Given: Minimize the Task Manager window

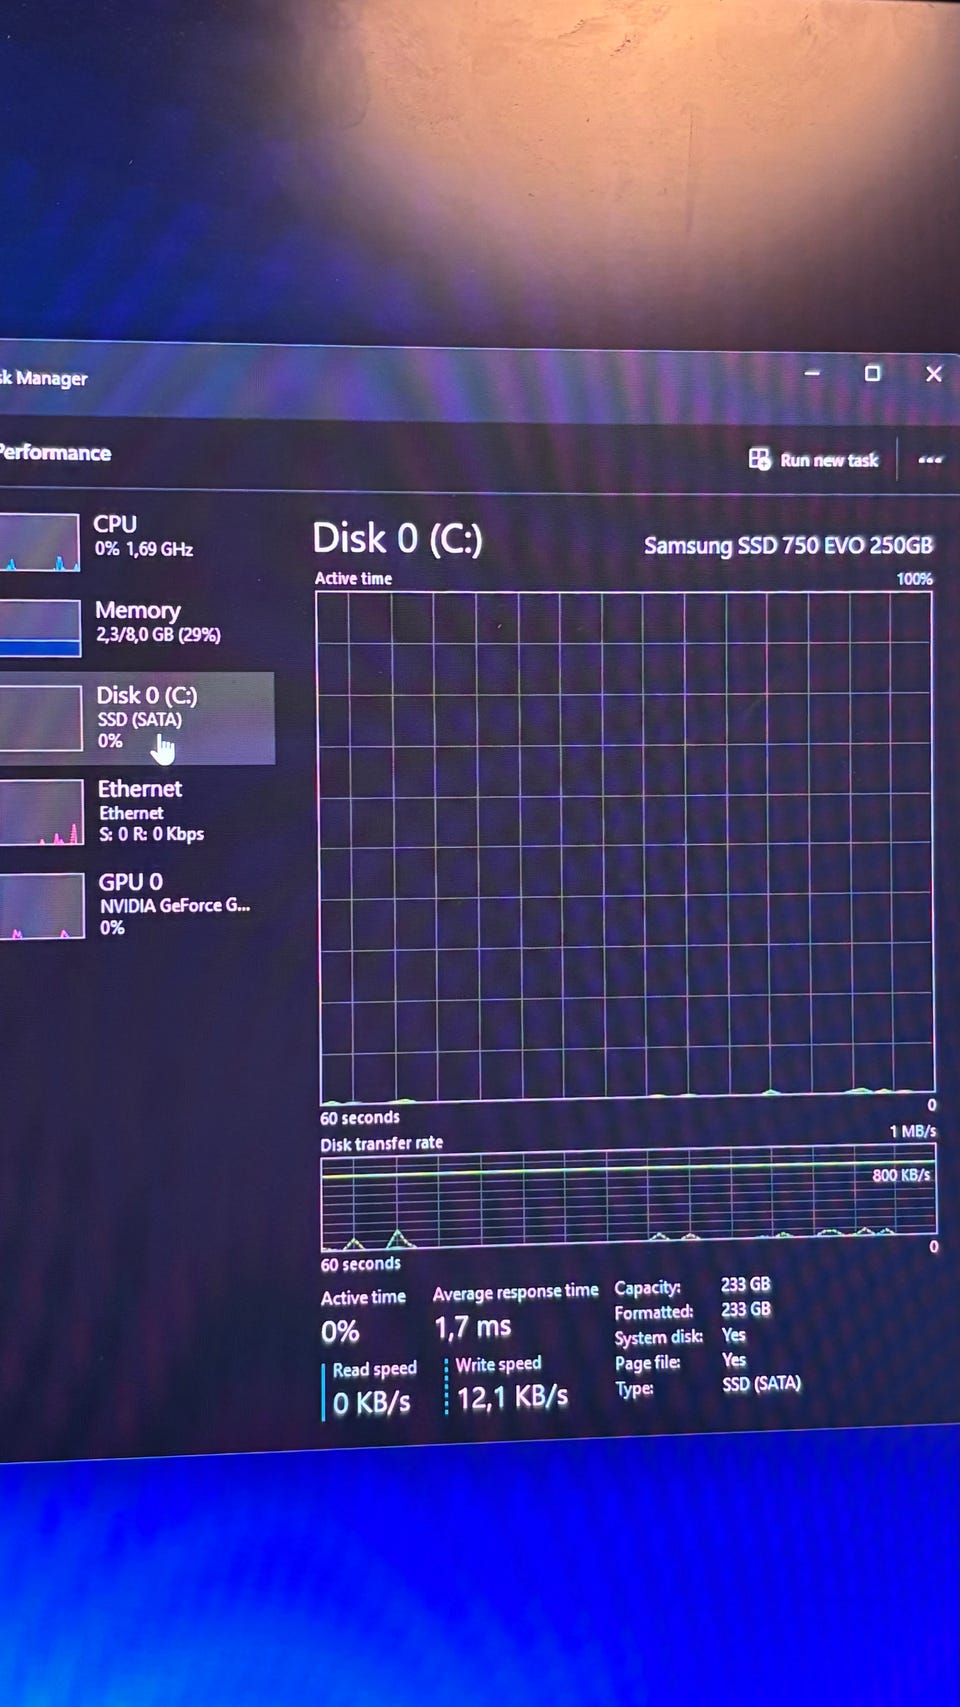Looking at the screenshot, I should [x=812, y=373].
